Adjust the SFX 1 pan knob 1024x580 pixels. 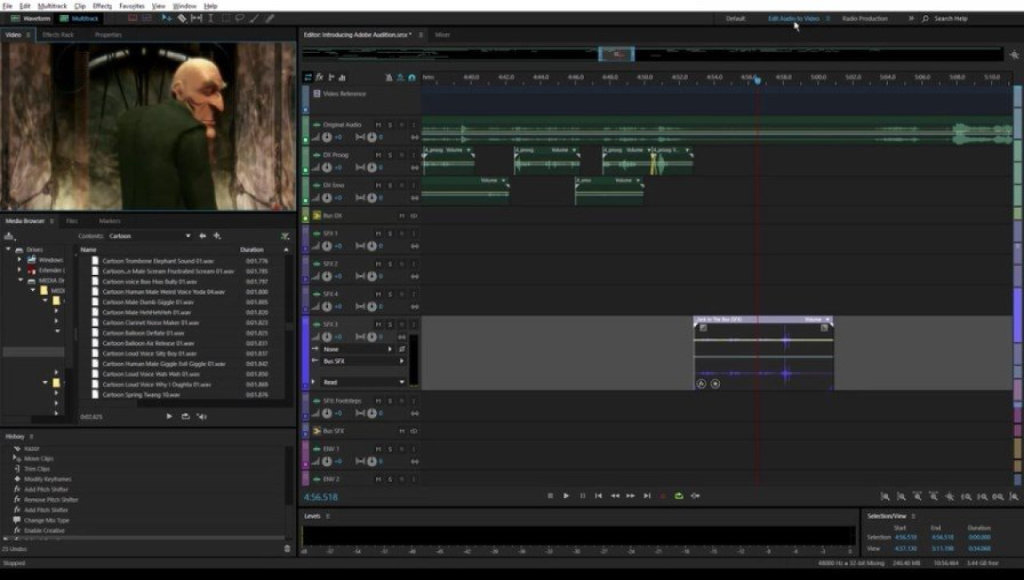pyautogui.click(x=372, y=246)
